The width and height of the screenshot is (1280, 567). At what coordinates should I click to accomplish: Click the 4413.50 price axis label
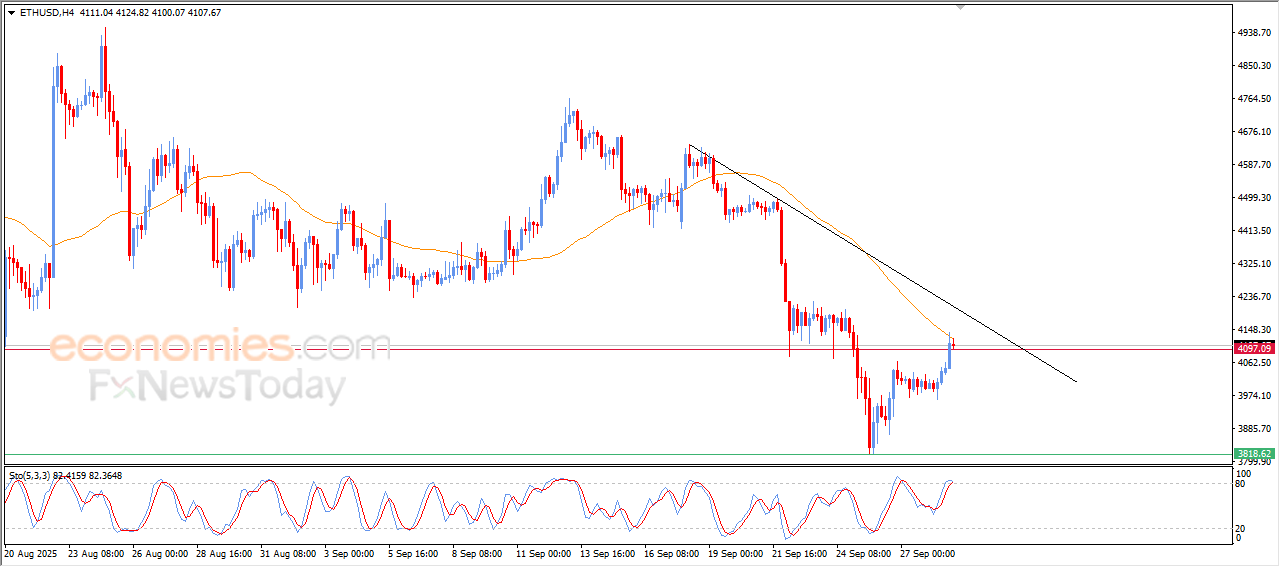tap(1256, 231)
